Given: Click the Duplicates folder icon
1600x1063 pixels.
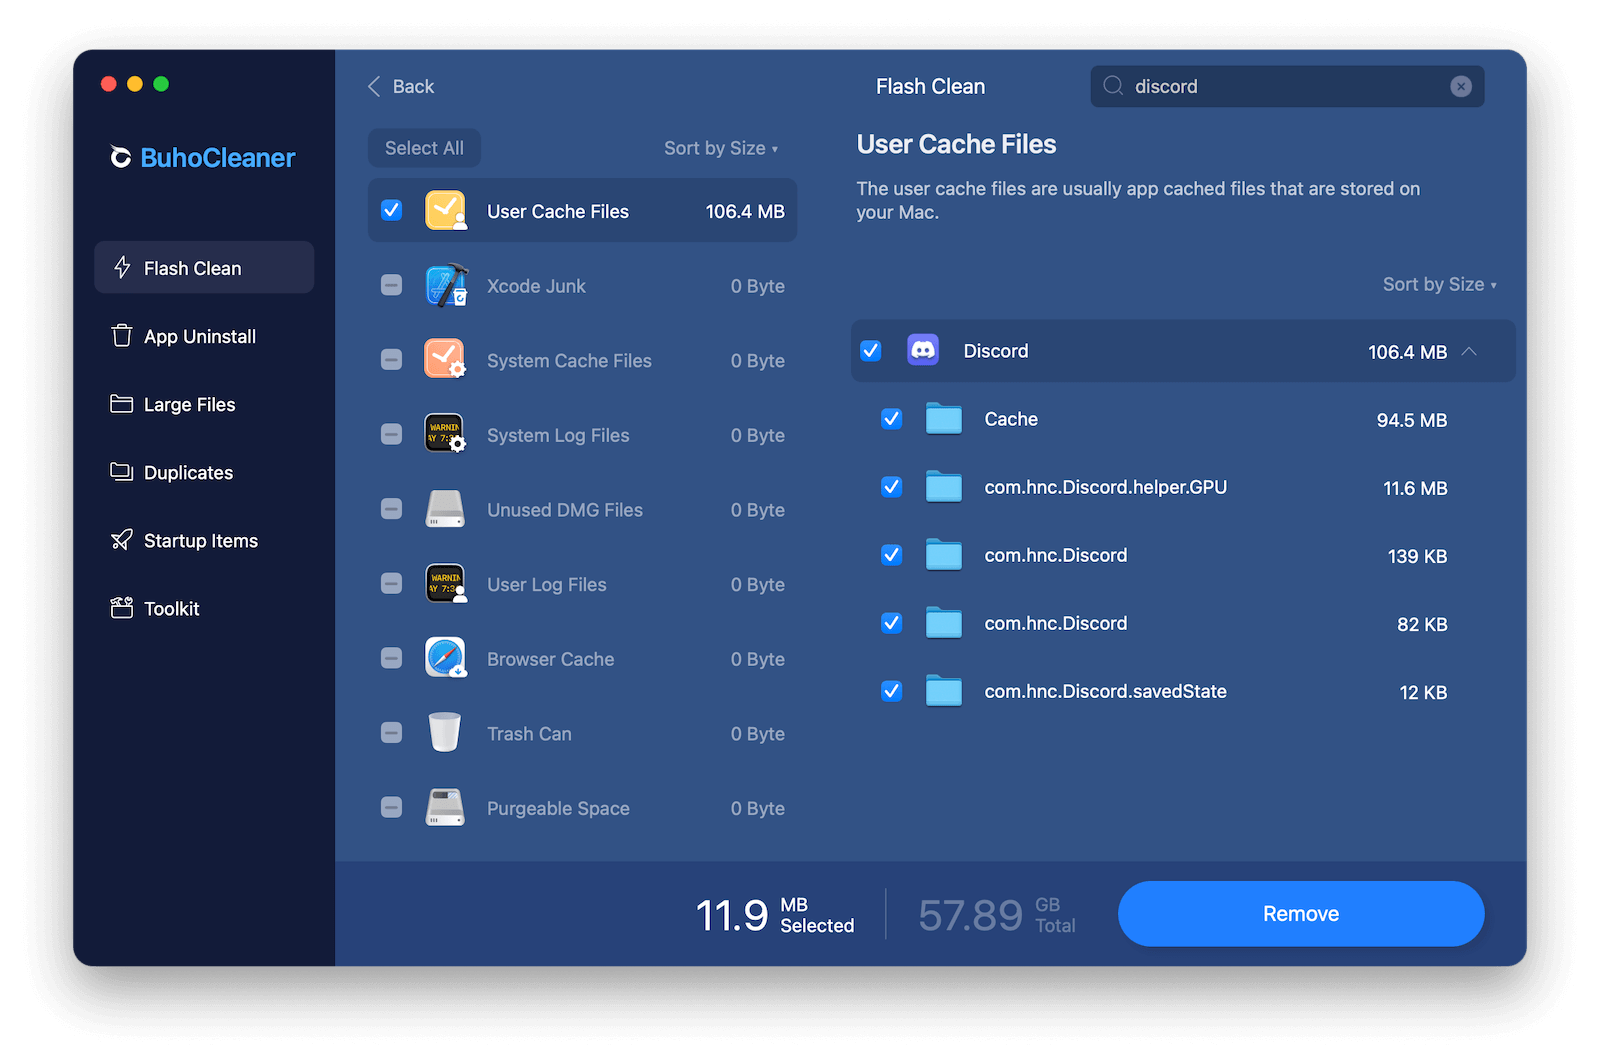Looking at the screenshot, I should 122,471.
